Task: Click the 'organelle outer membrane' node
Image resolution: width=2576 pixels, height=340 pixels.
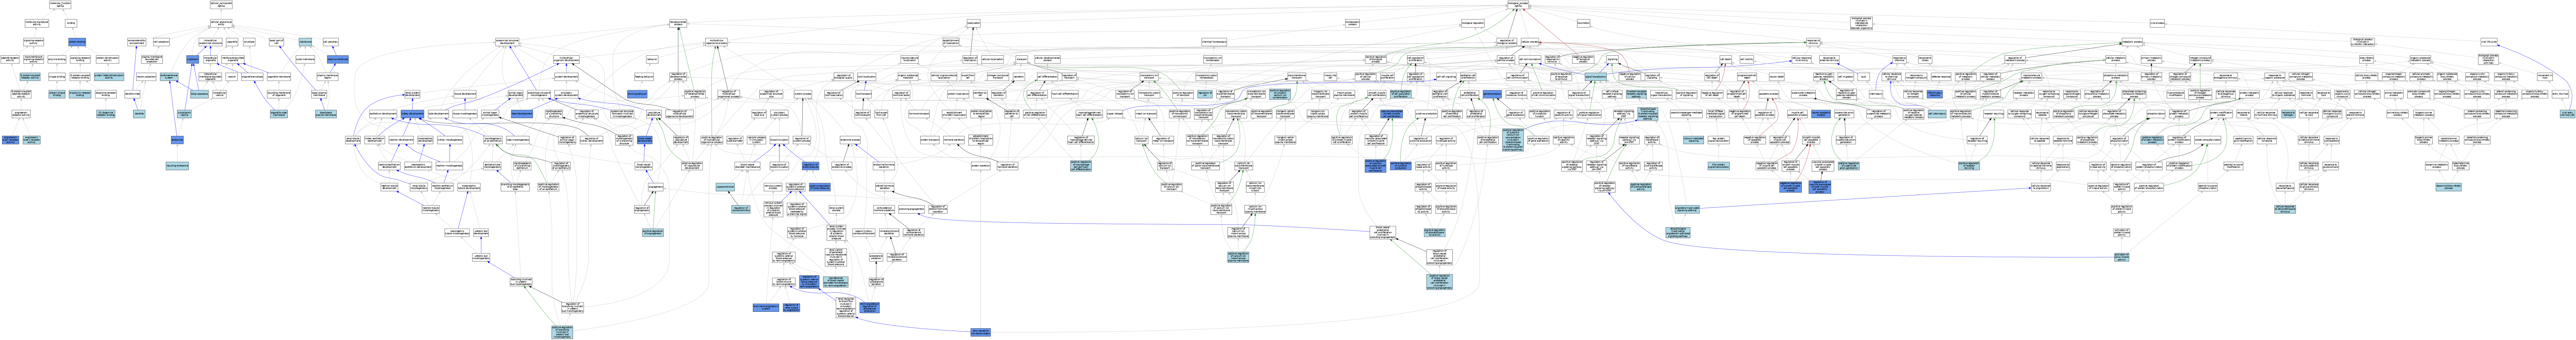Action: pos(279,114)
